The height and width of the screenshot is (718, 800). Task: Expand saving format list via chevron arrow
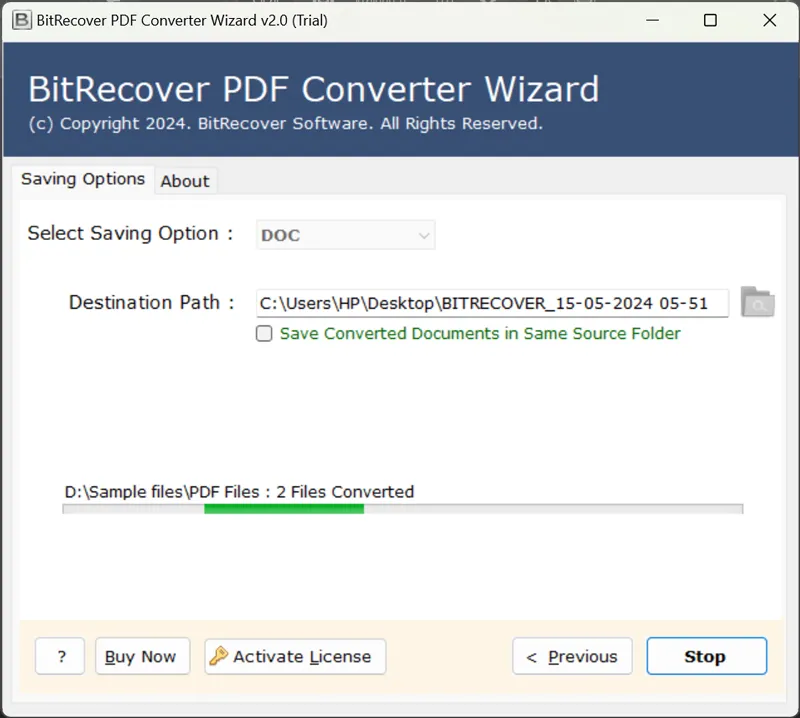pos(424,236)
